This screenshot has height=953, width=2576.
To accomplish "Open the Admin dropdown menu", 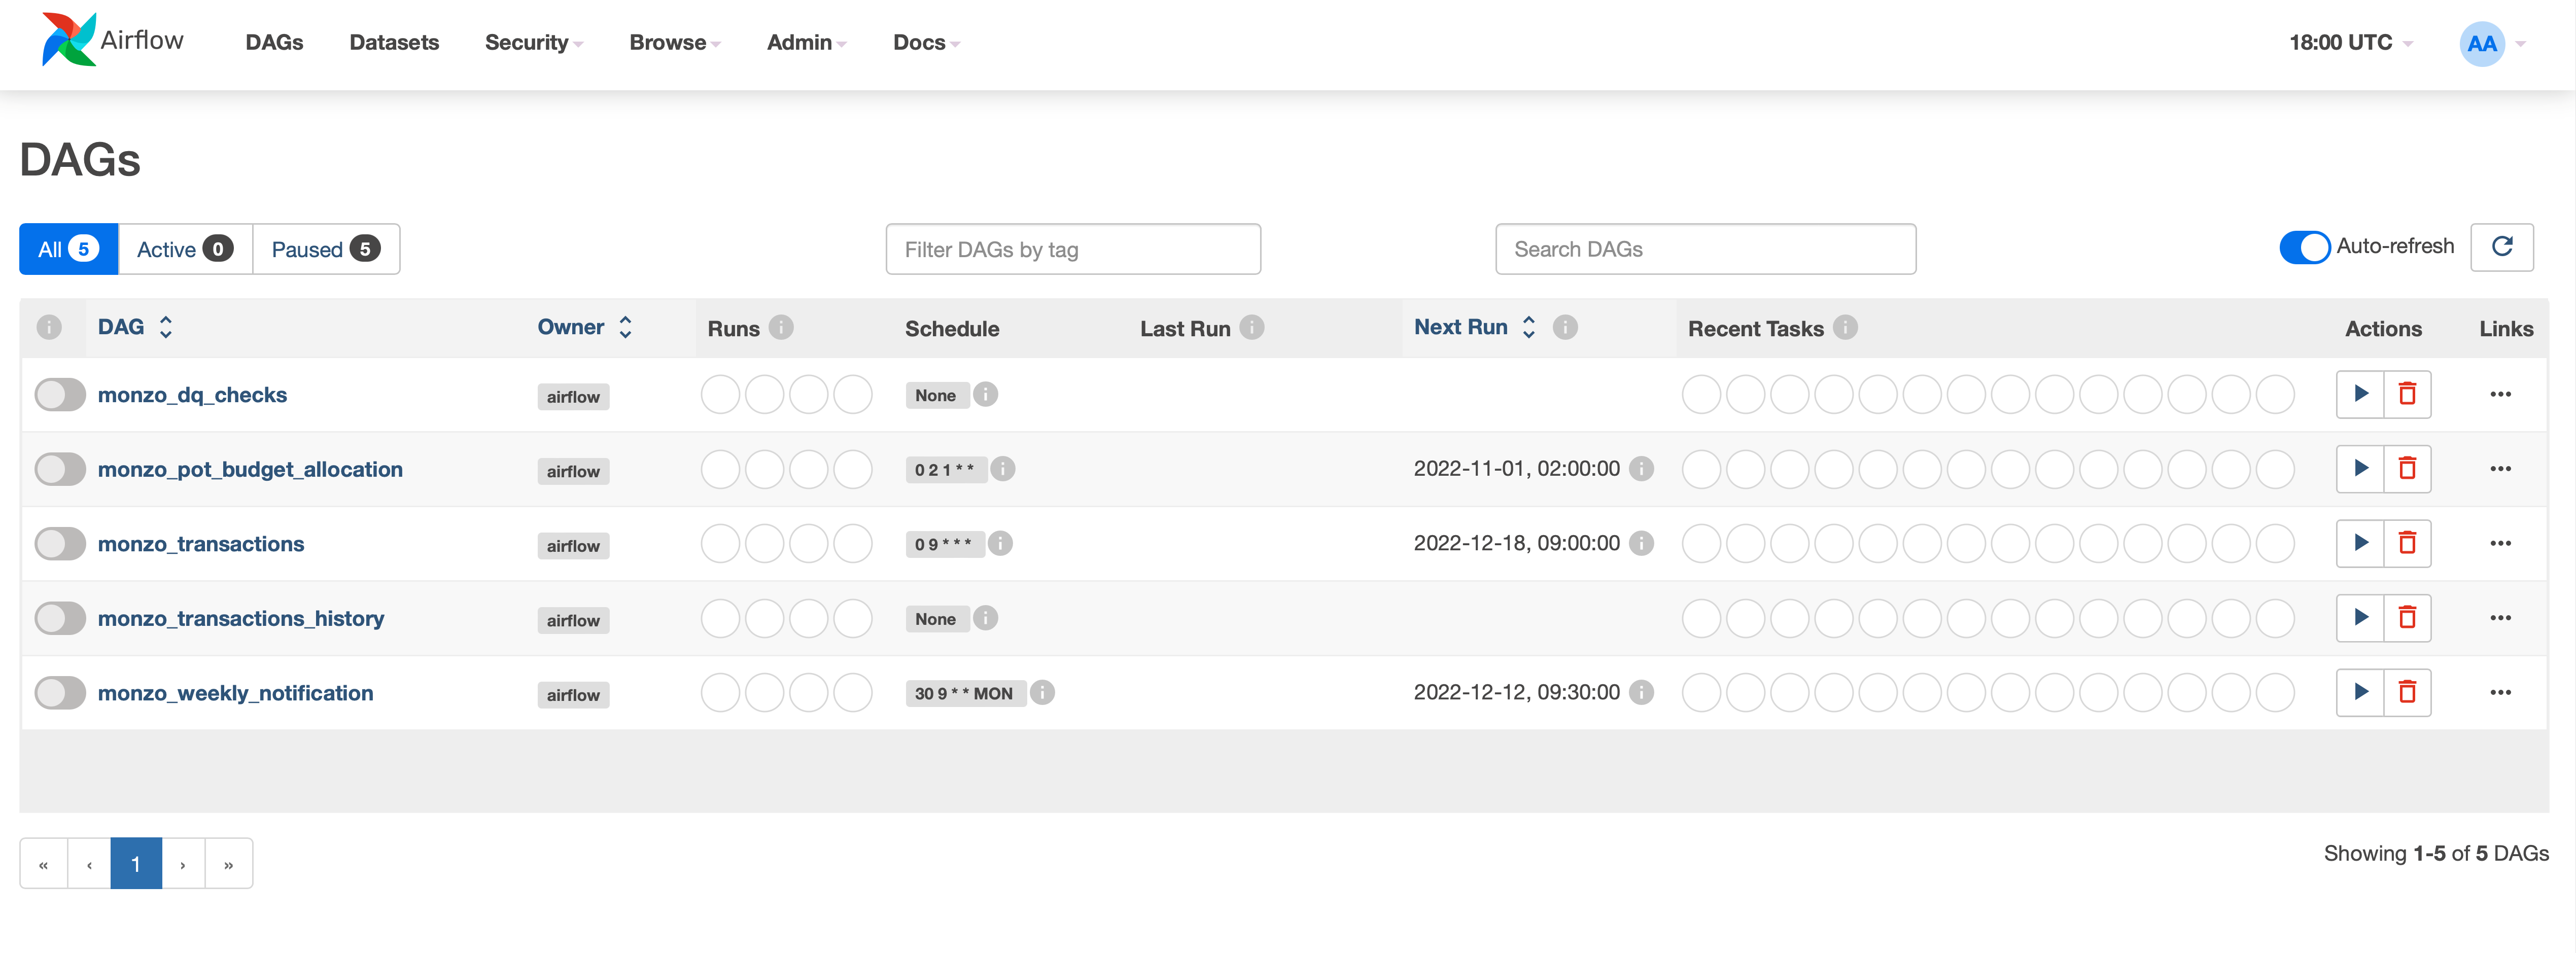I will (x=806, y=42).
